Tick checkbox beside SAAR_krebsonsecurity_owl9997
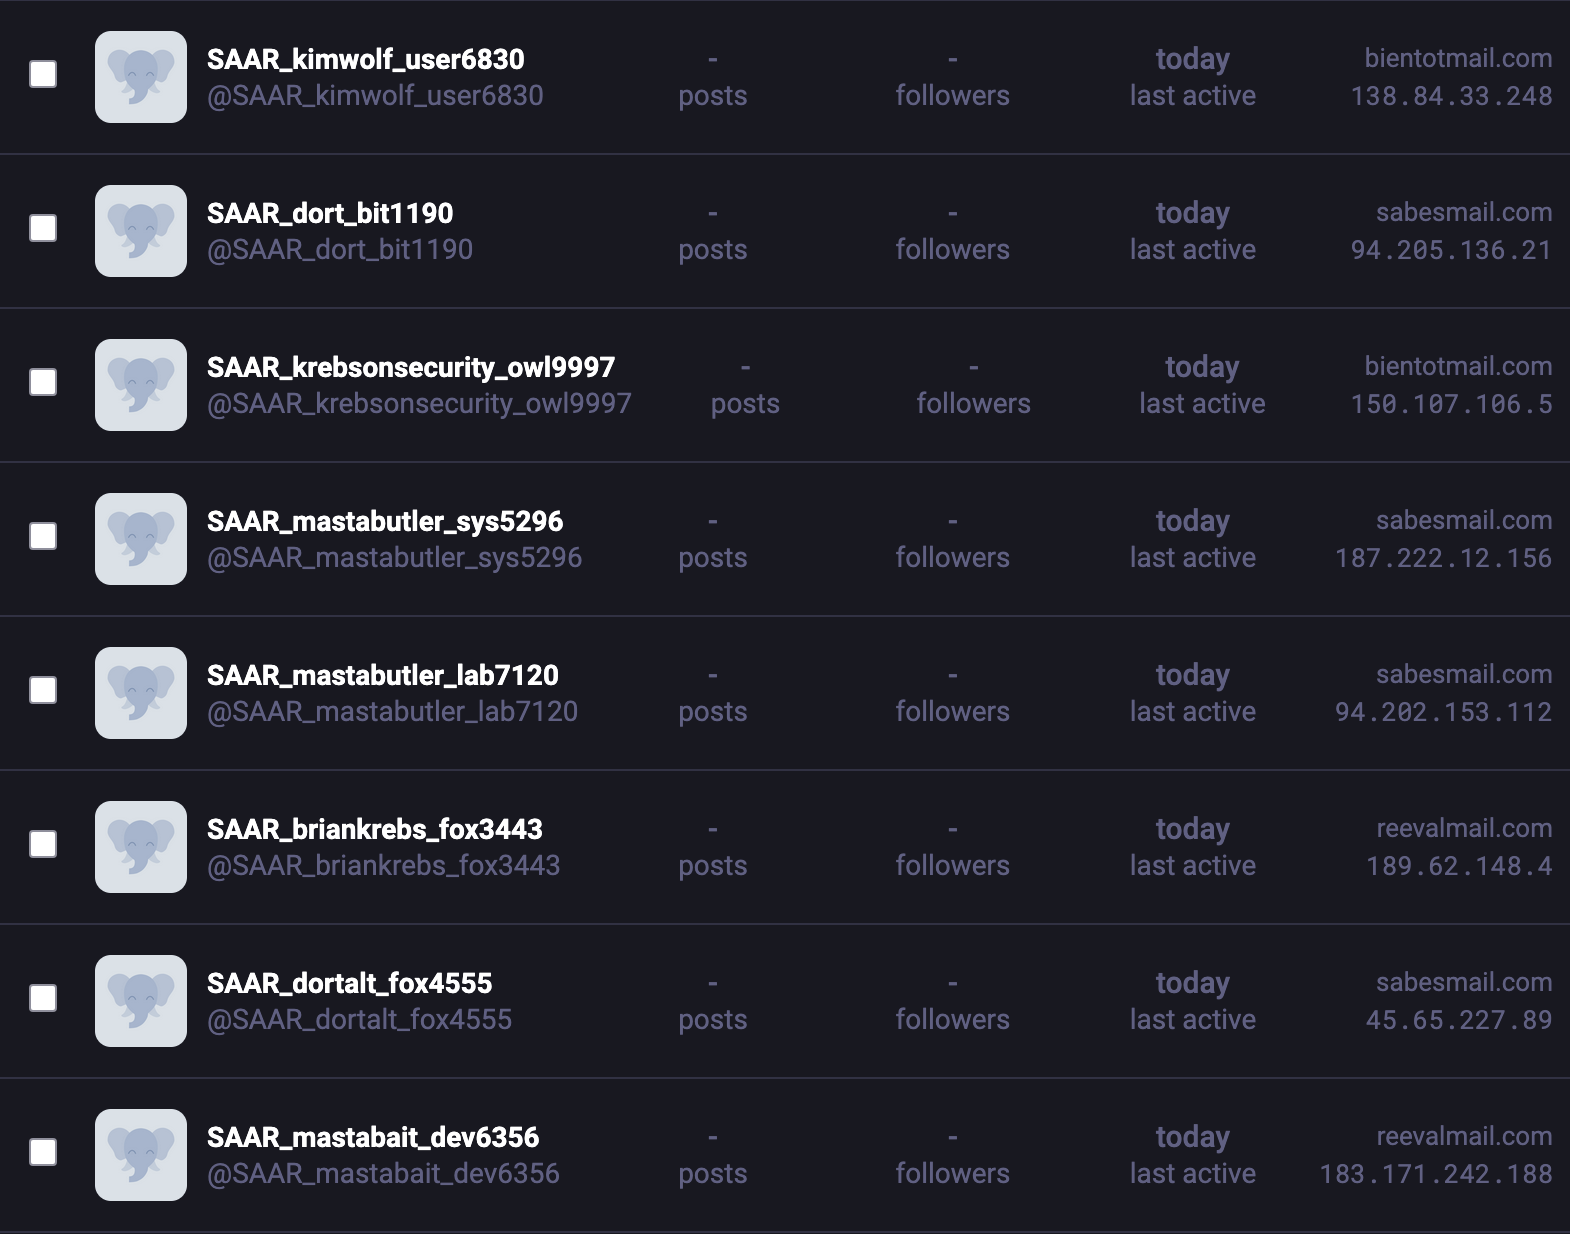Image resolution: width=1570 pixels, height=1234 pixels. [43, 382]
